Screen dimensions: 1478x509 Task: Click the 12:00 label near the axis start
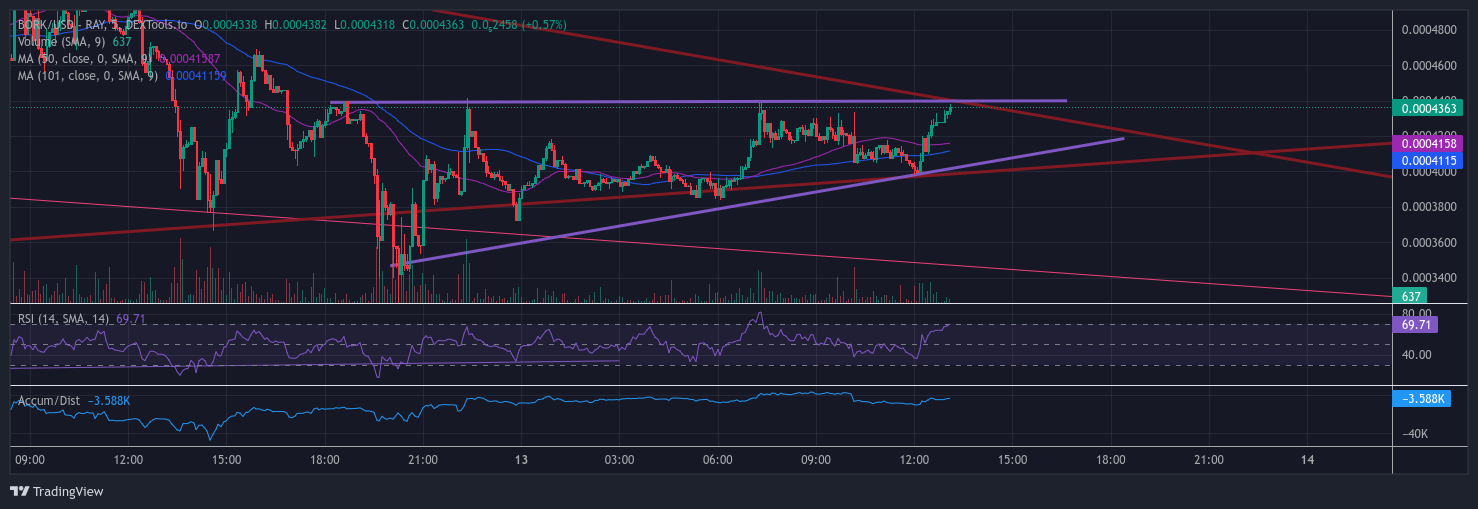coord(129,460)
